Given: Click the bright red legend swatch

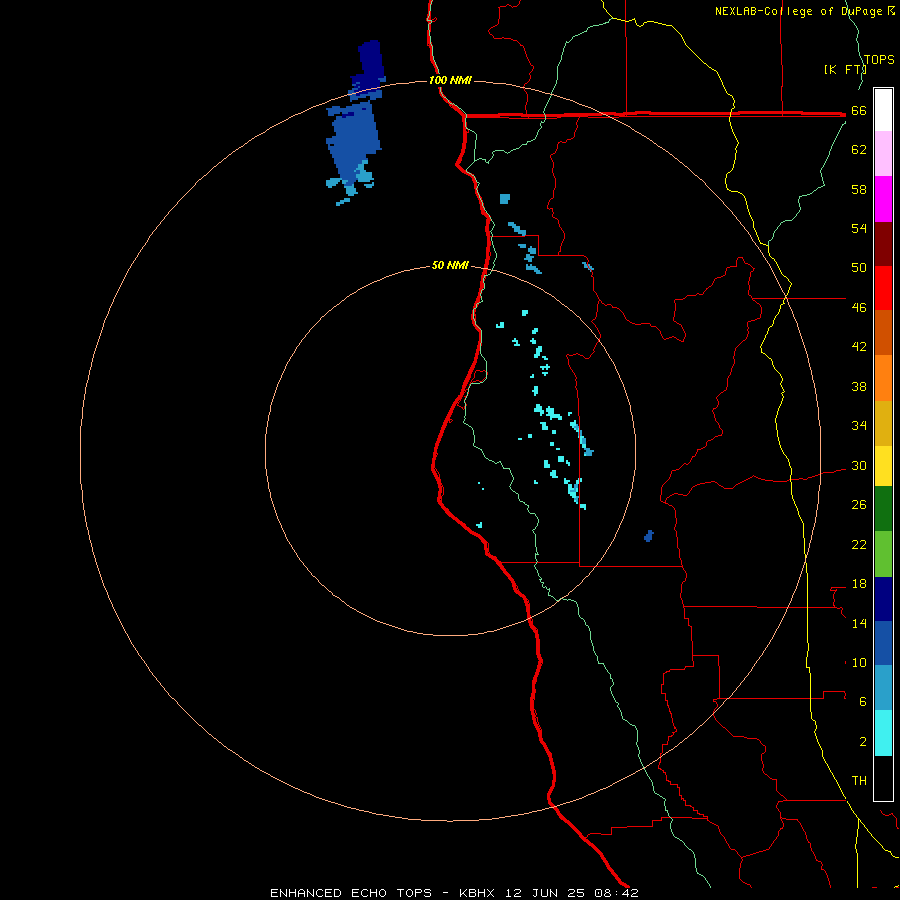Looking at the screenshot, I should [883, 288].
